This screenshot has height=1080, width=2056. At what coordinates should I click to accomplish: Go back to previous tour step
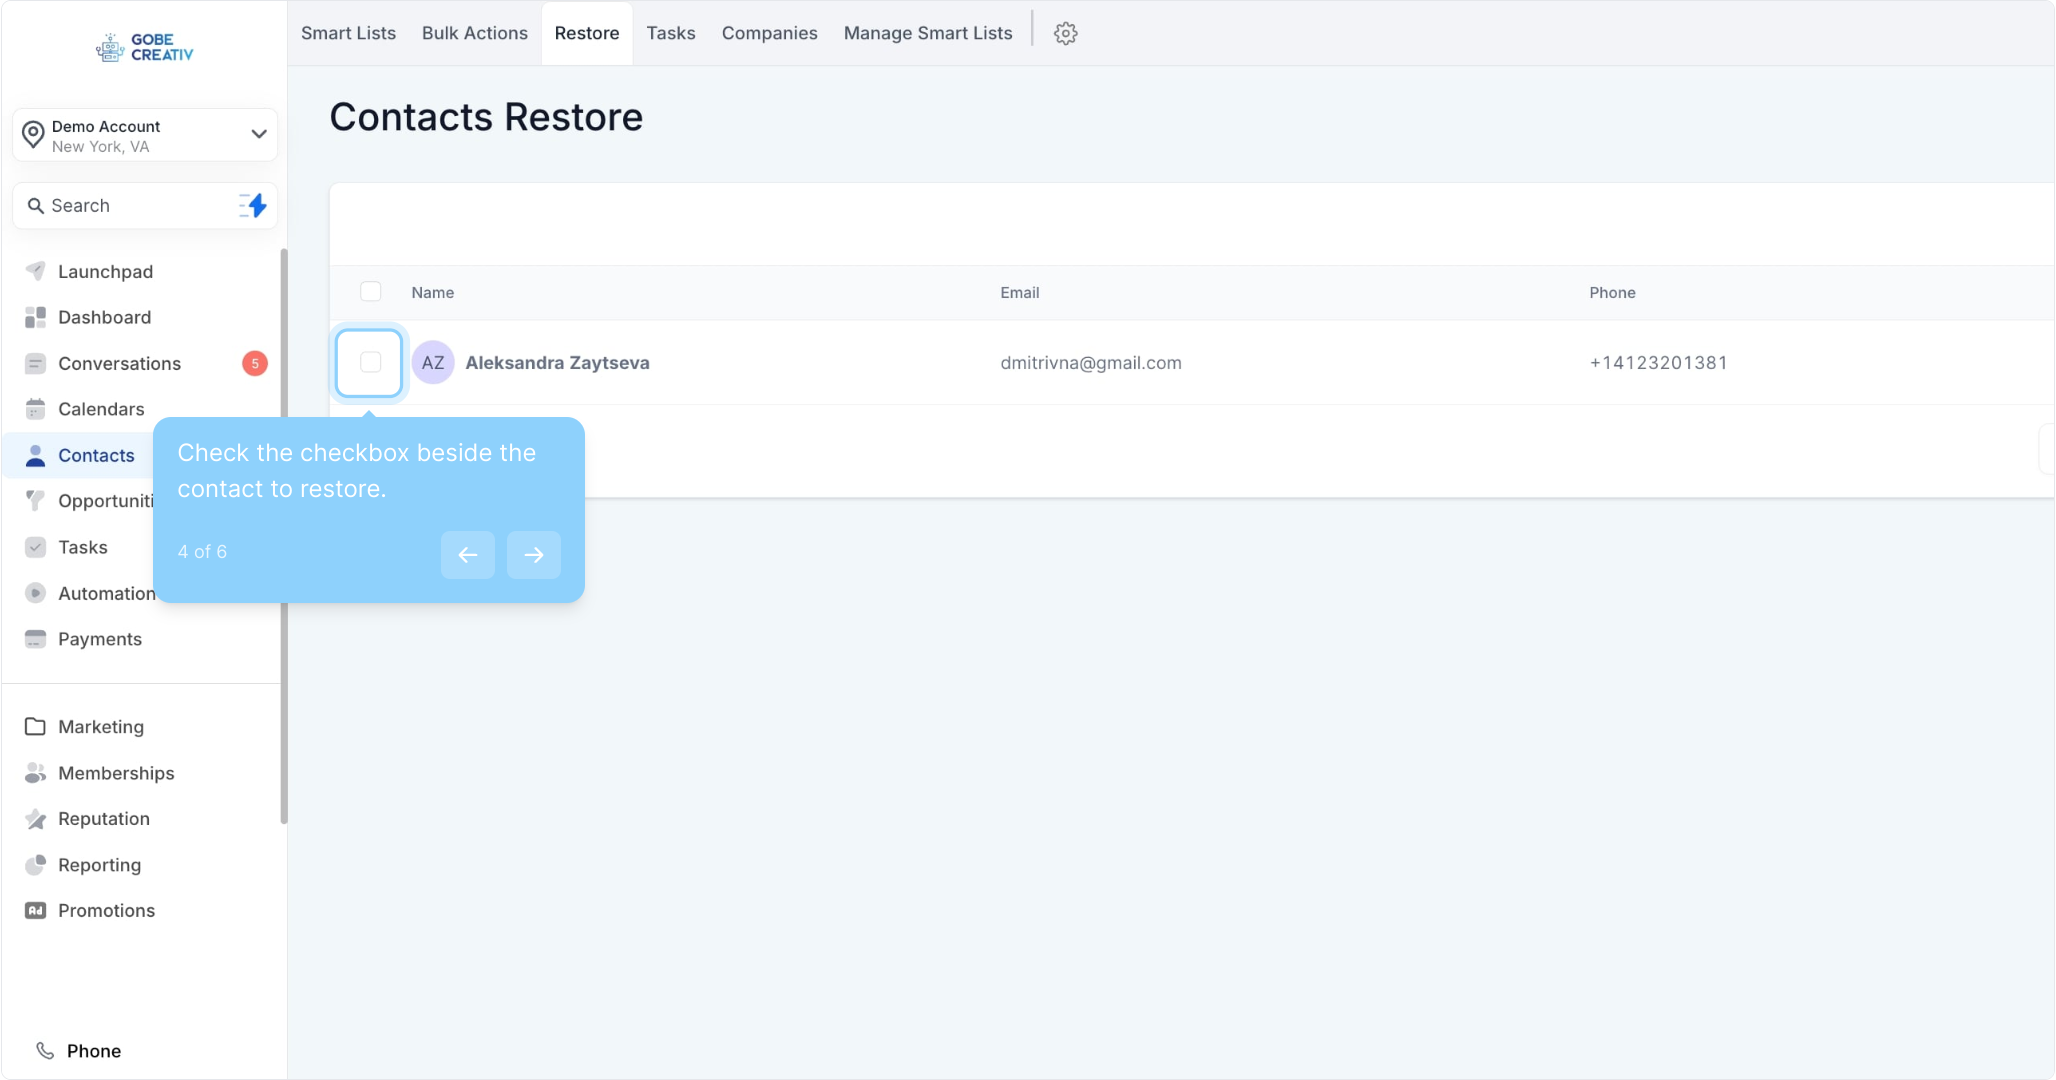(467, 554)
